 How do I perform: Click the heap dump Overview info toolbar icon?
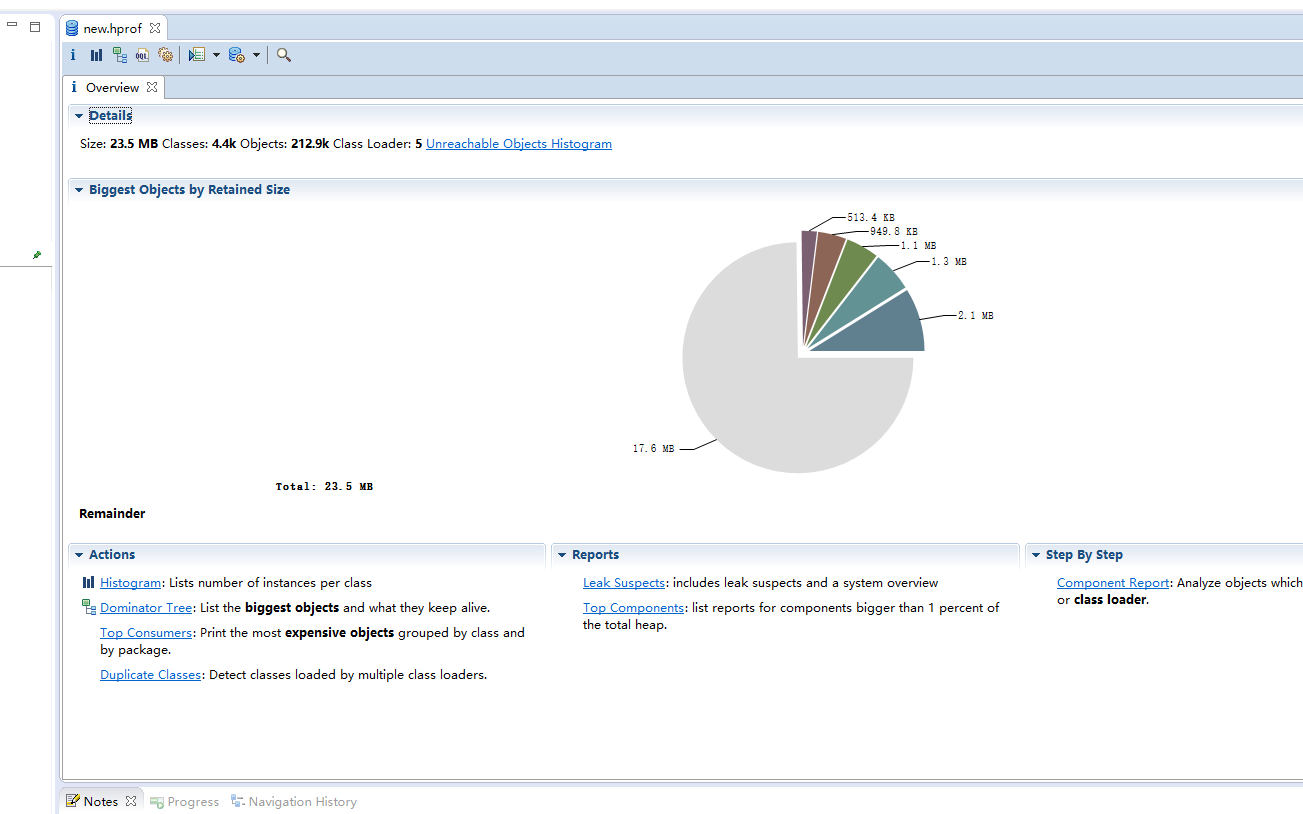tap(73, 55)
